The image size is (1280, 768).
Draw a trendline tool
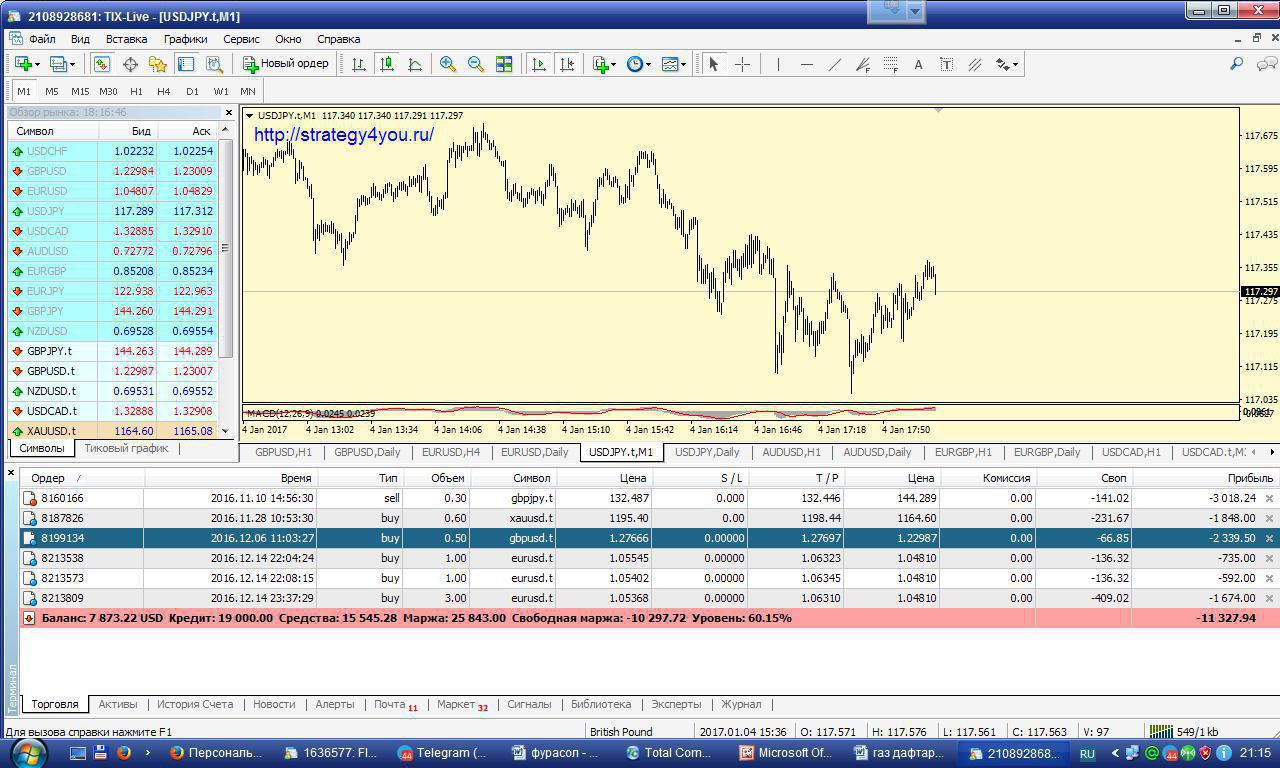(x=834, y=64)
